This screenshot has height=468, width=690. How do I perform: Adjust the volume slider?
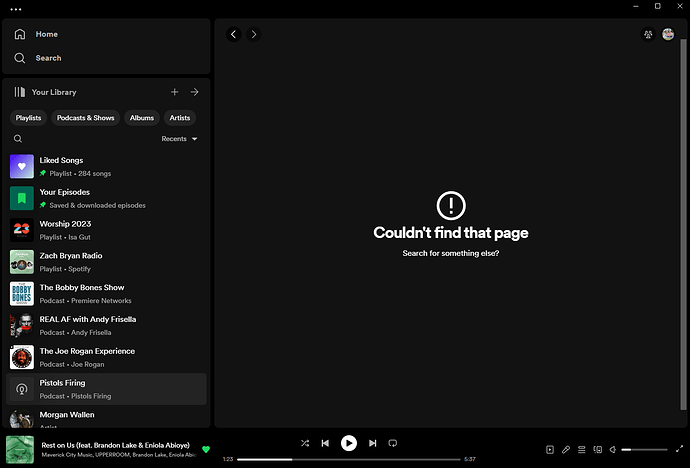644,450
